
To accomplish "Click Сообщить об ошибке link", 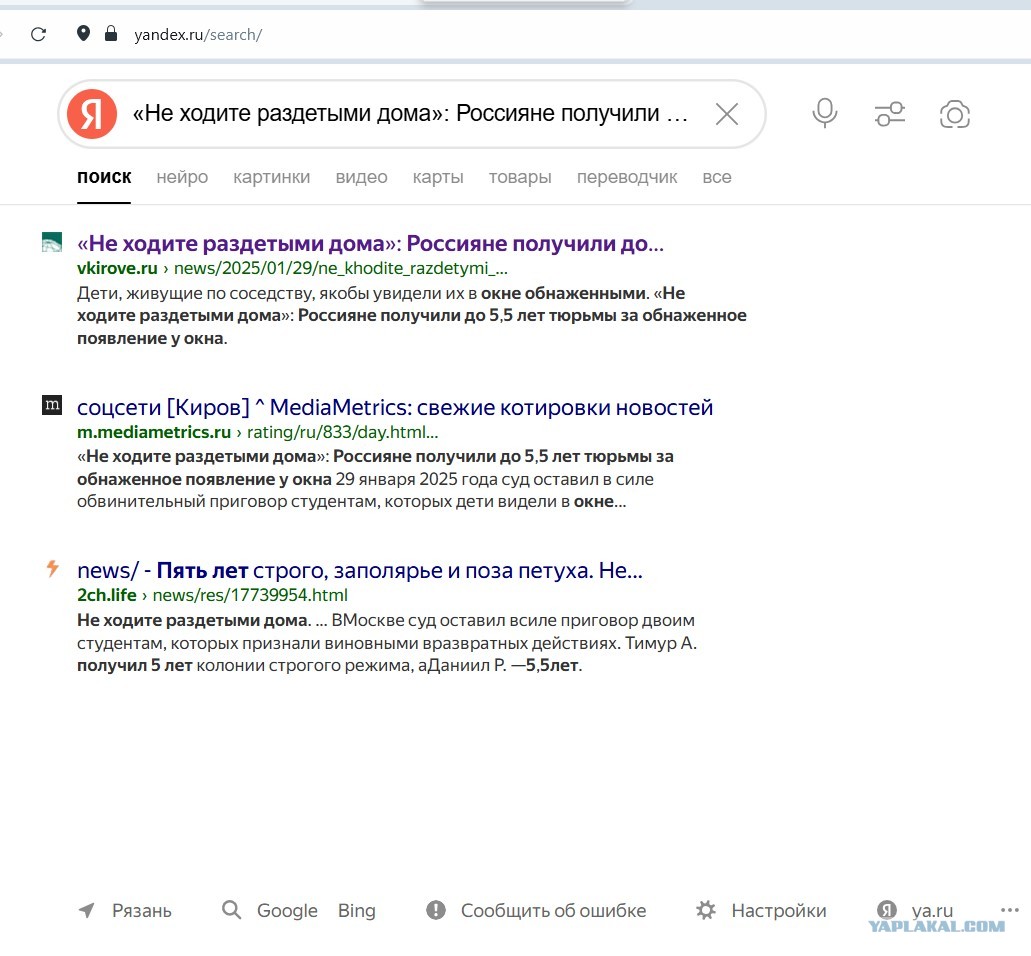I will coord(554,911).
